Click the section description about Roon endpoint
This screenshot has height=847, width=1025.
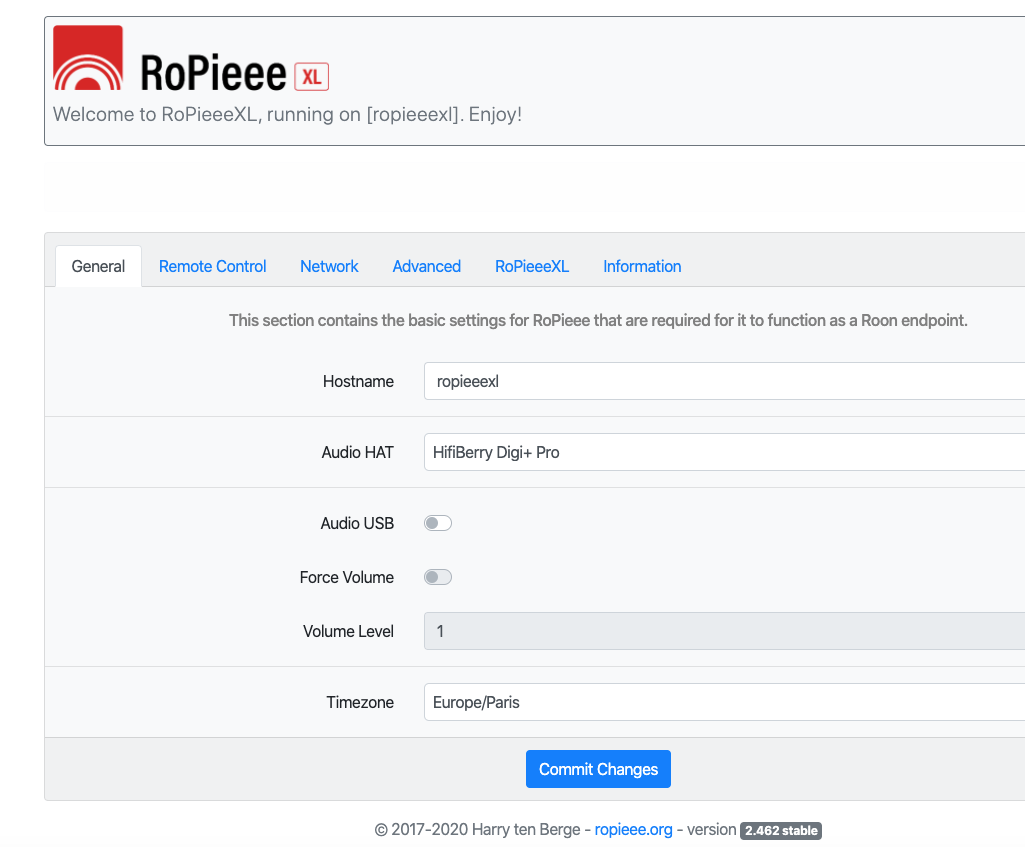(598, 320)
